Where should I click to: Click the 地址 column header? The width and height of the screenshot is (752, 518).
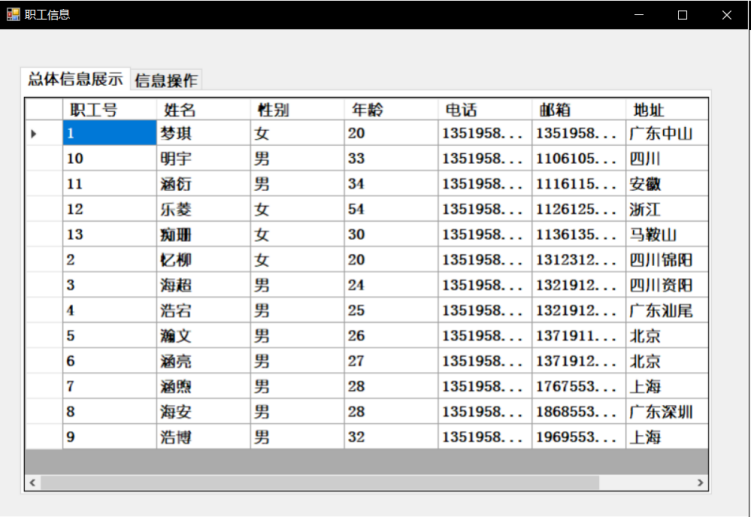pos(667,110)
